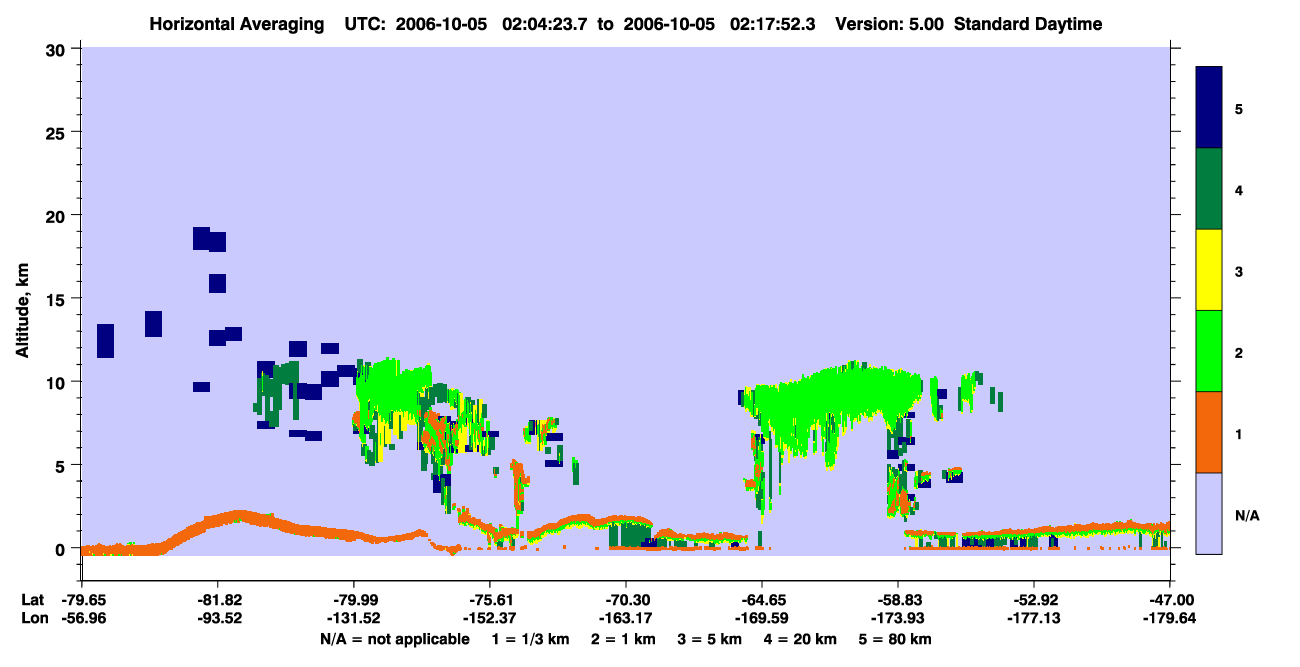Click the legend note '4 = 20 km'
This screenshot has height=667, width=1300.
801,639
